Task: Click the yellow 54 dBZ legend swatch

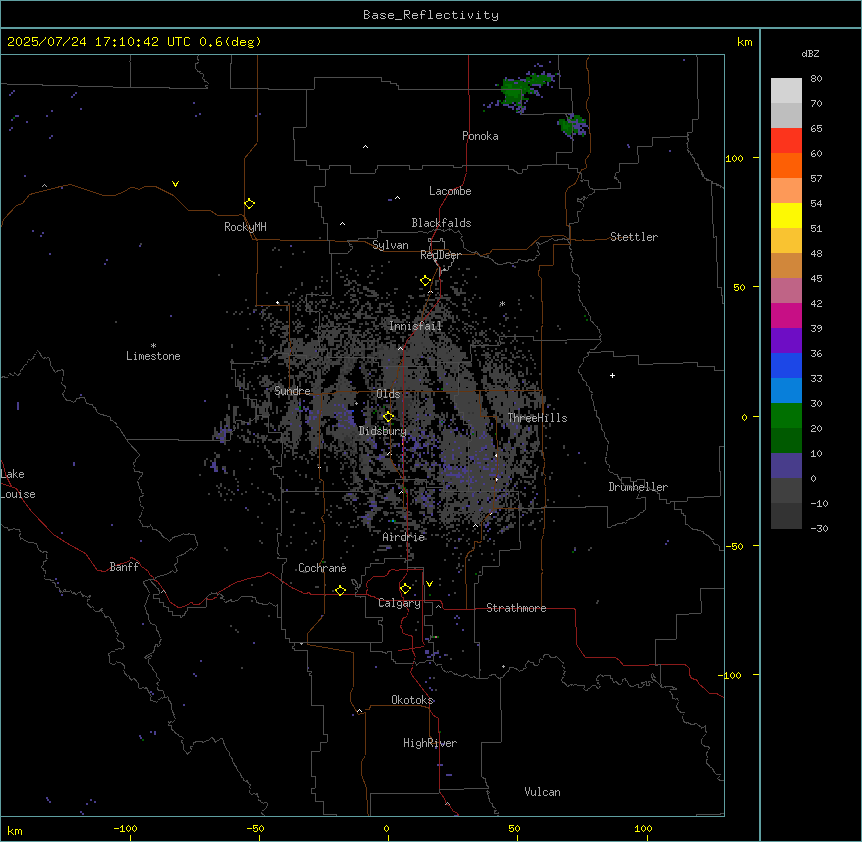Action: click(x=786, y=215)
